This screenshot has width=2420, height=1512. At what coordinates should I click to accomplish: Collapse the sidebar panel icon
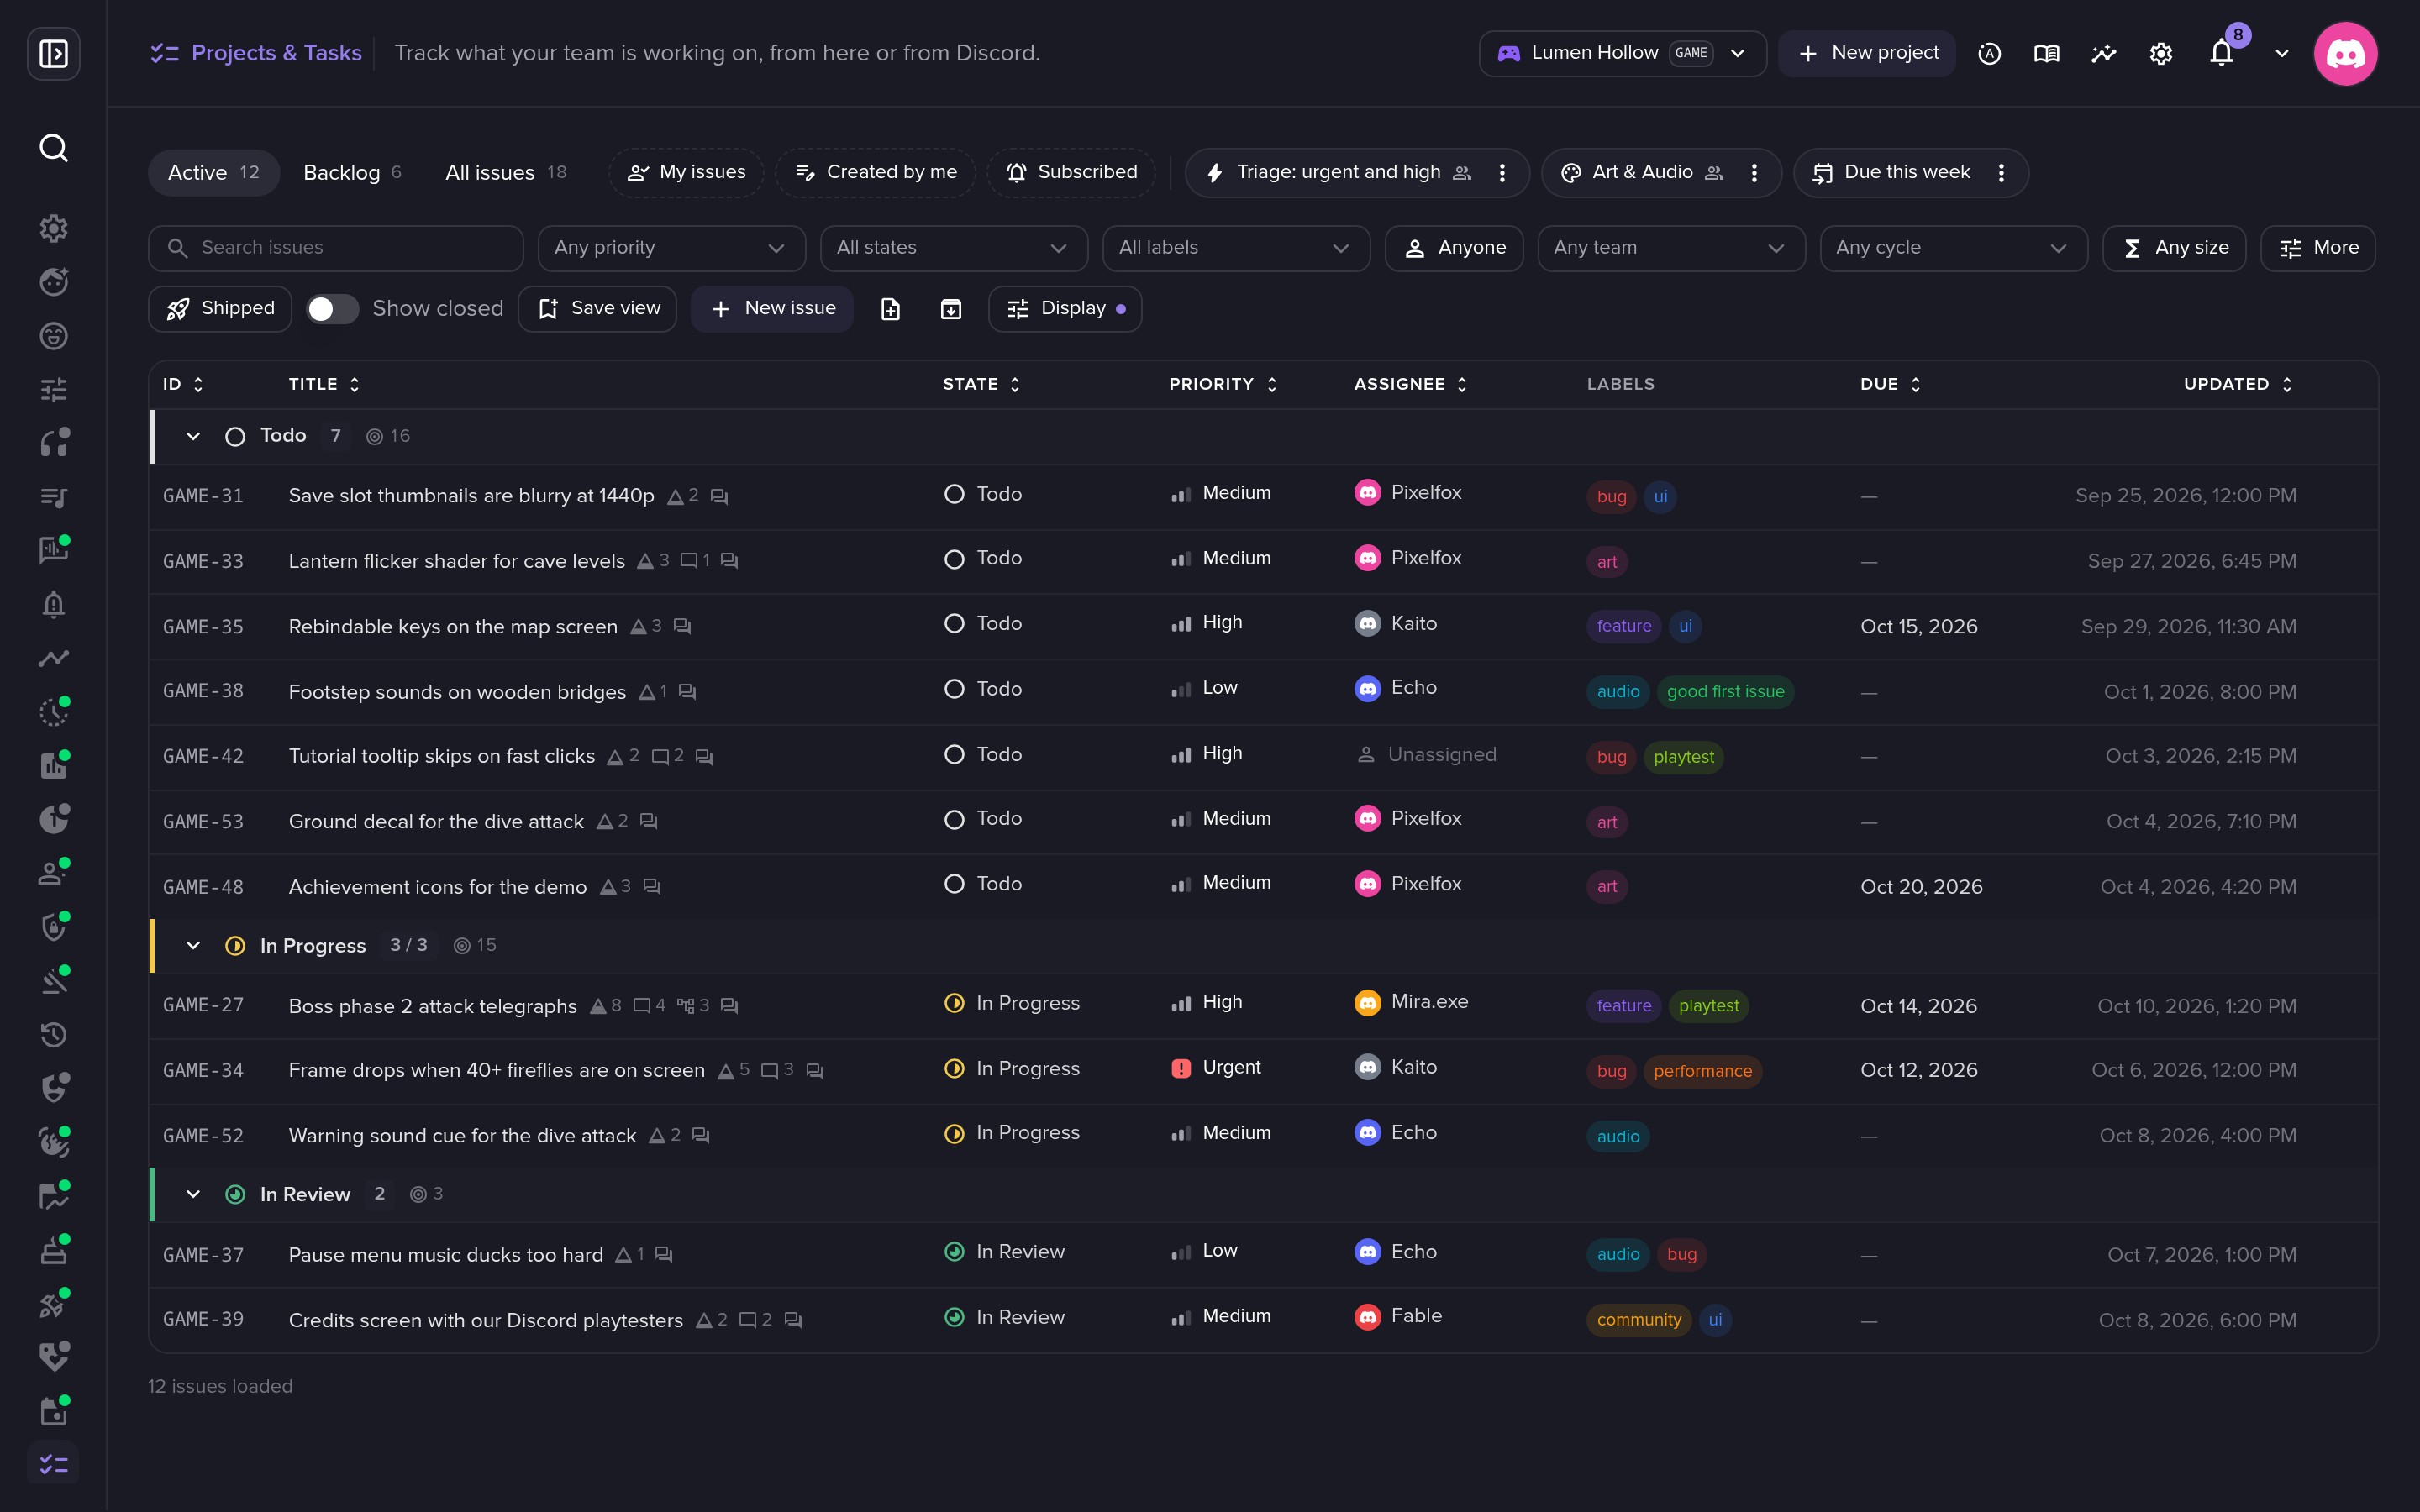coord(53,53)
